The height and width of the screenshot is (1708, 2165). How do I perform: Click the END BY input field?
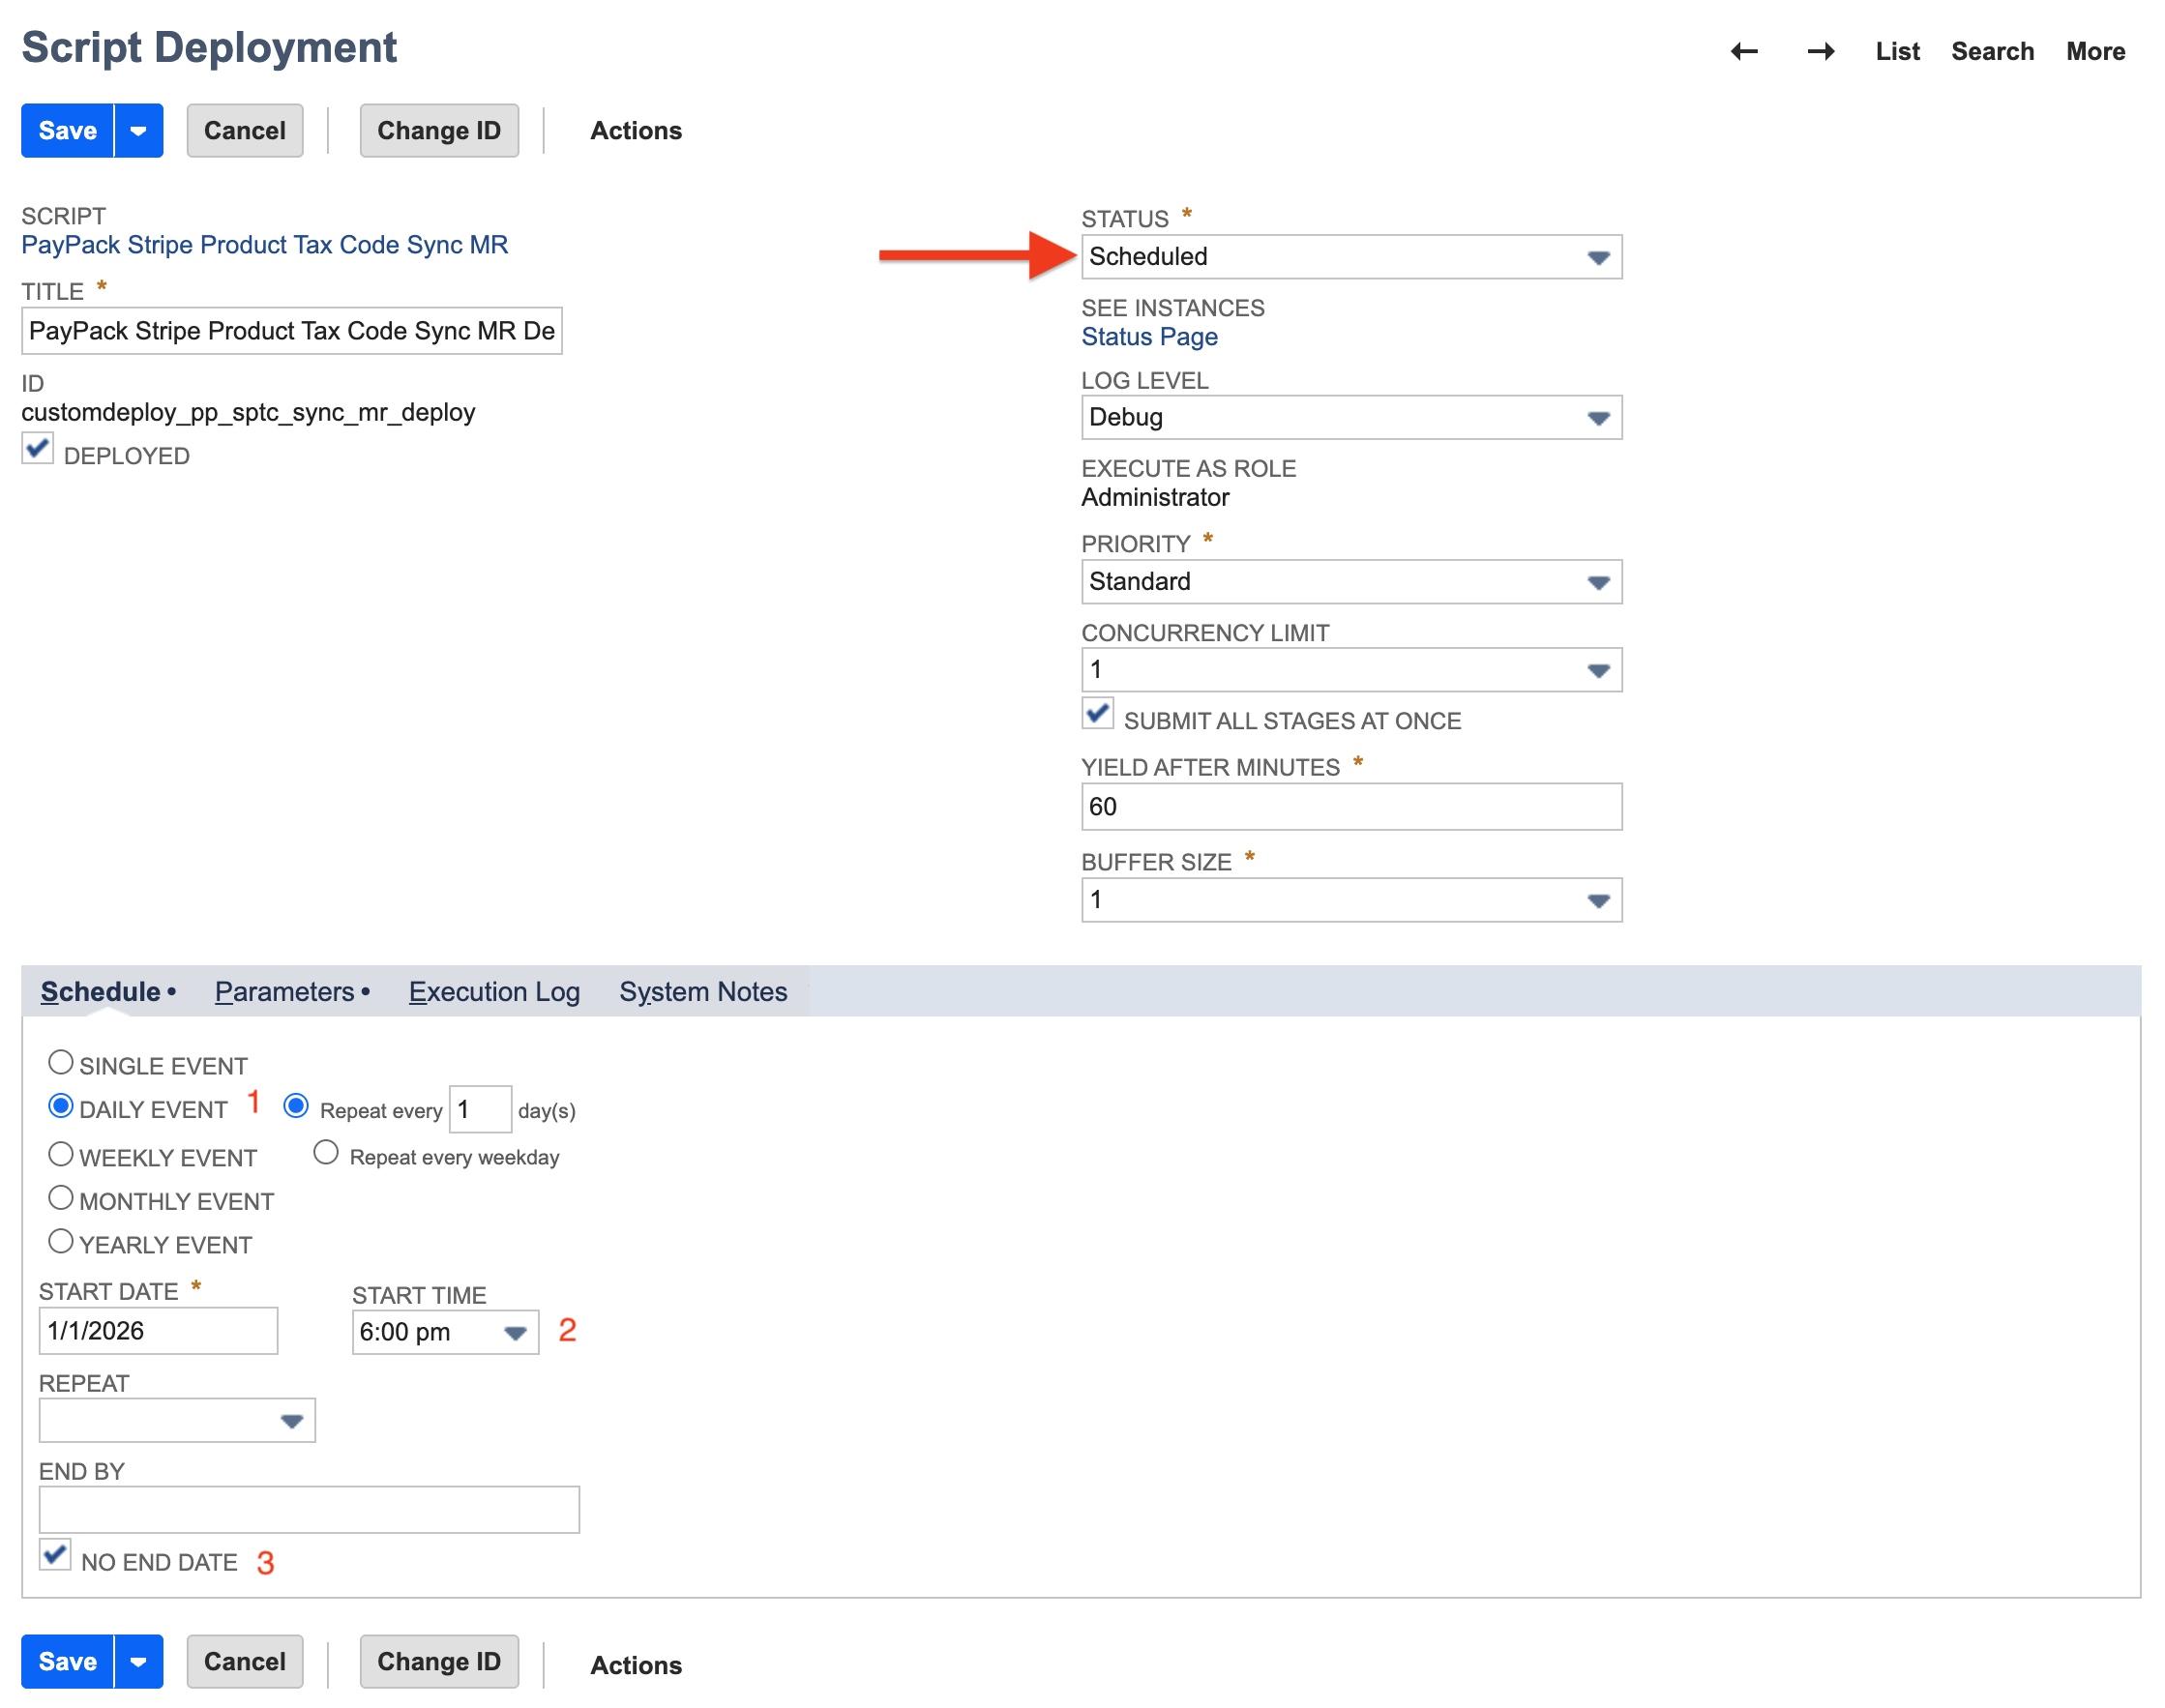tap(308, 1509)
